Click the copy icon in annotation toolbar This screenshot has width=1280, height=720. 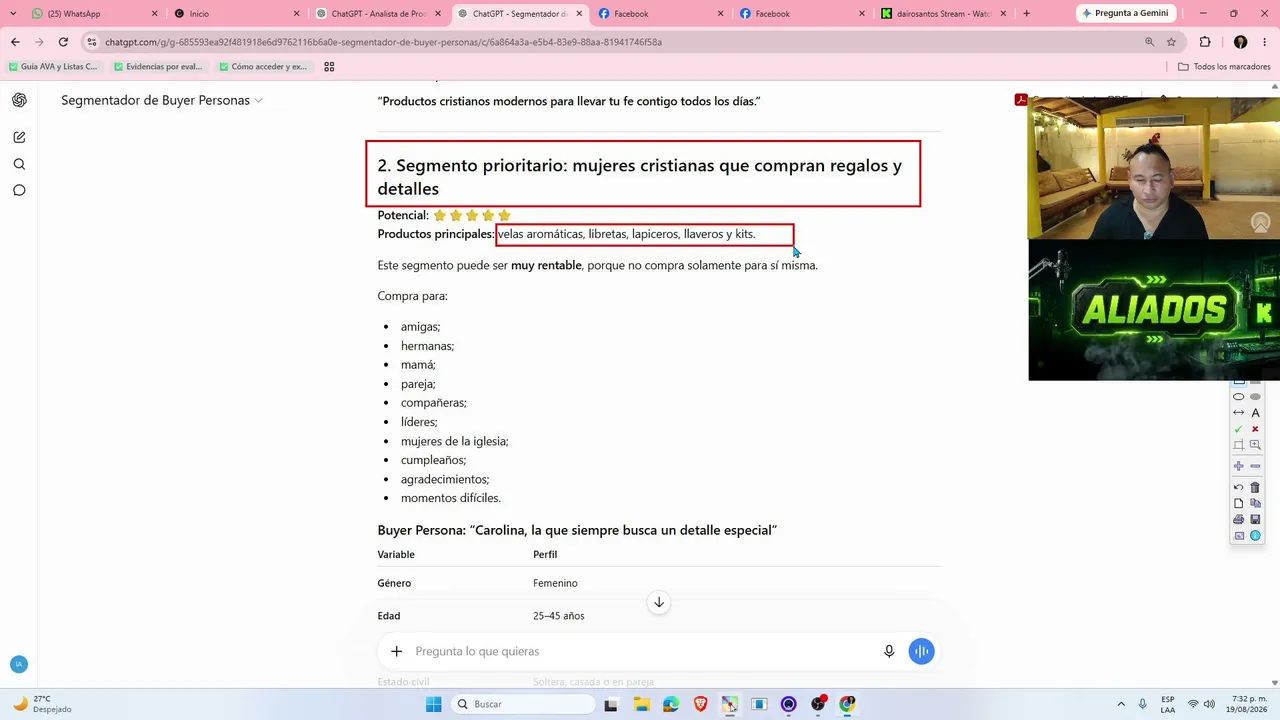click(x=1255, y=503)
